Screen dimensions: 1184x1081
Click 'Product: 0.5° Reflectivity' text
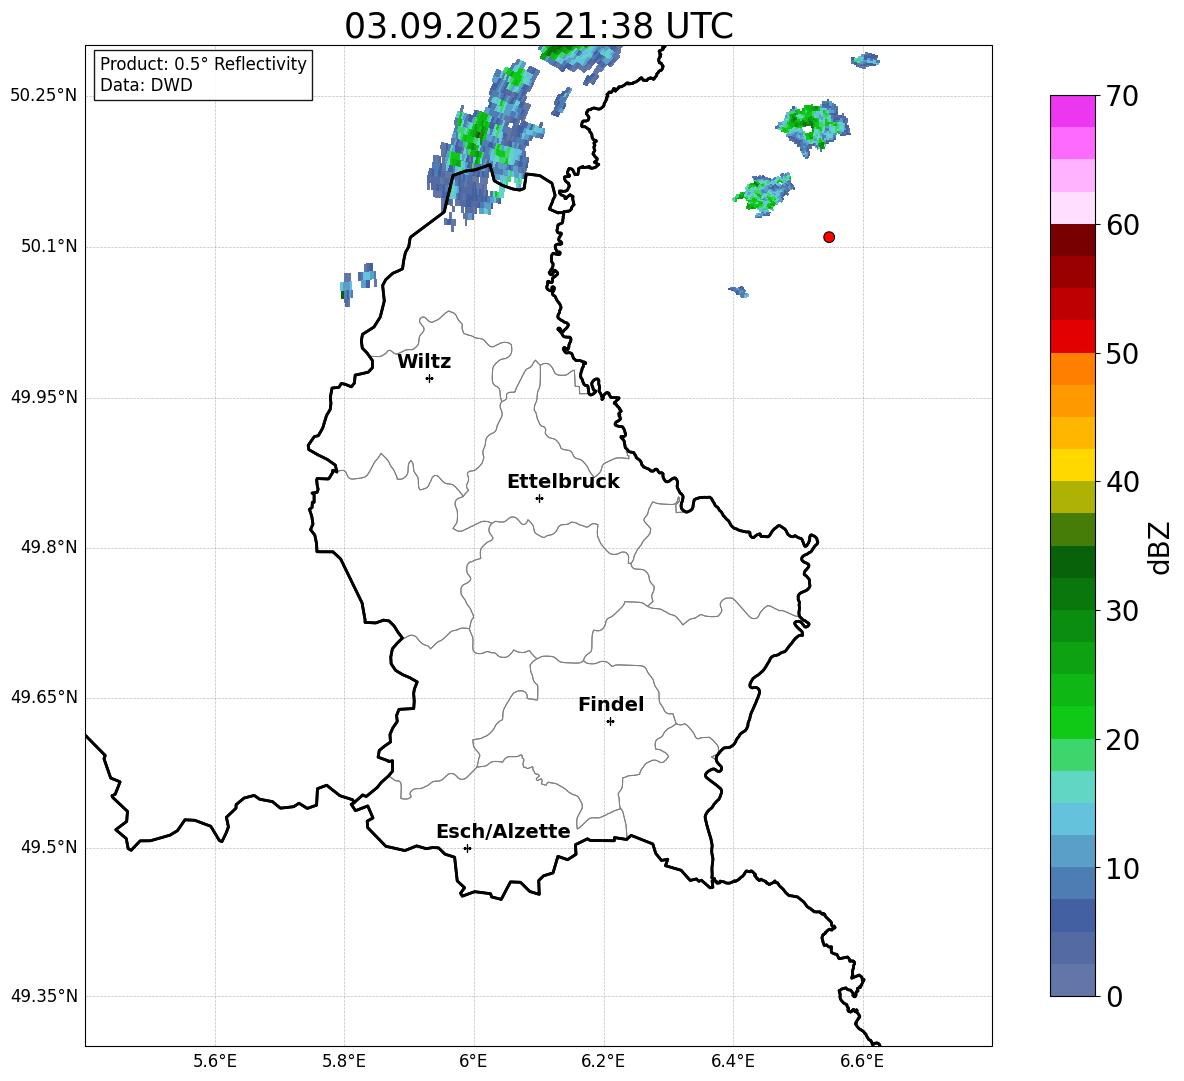click(x=203, y=63)
